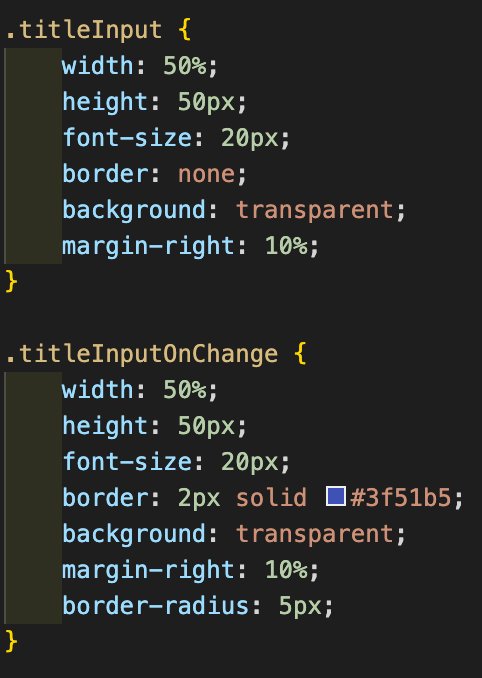Click the closing brace of .titleInput rule
Screen dimensions: 482x678
tap(12, 282)
